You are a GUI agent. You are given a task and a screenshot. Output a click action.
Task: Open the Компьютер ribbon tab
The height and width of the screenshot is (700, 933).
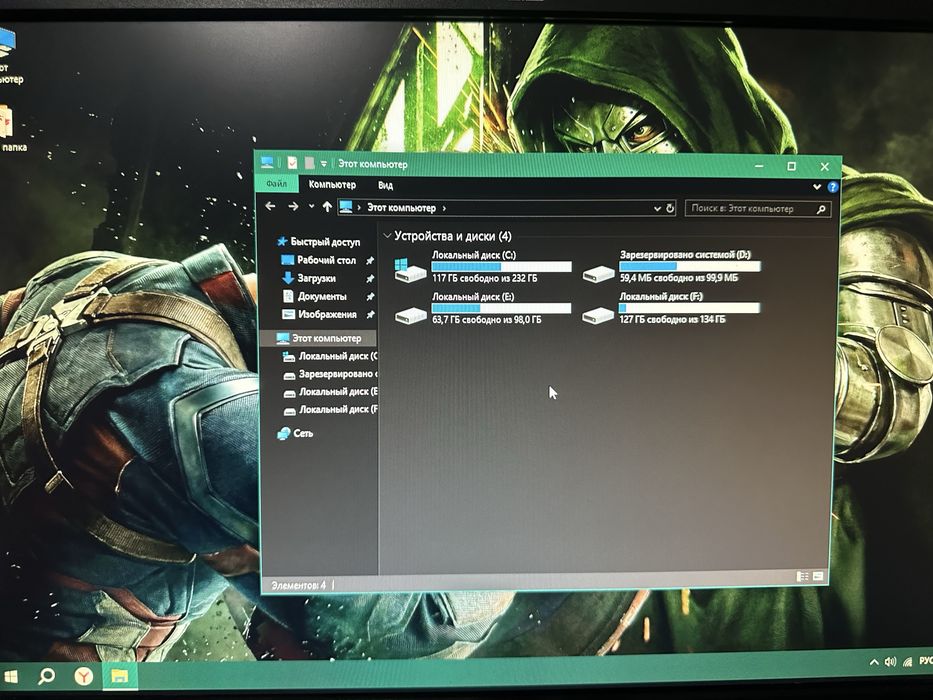click(x=332, y=185)
